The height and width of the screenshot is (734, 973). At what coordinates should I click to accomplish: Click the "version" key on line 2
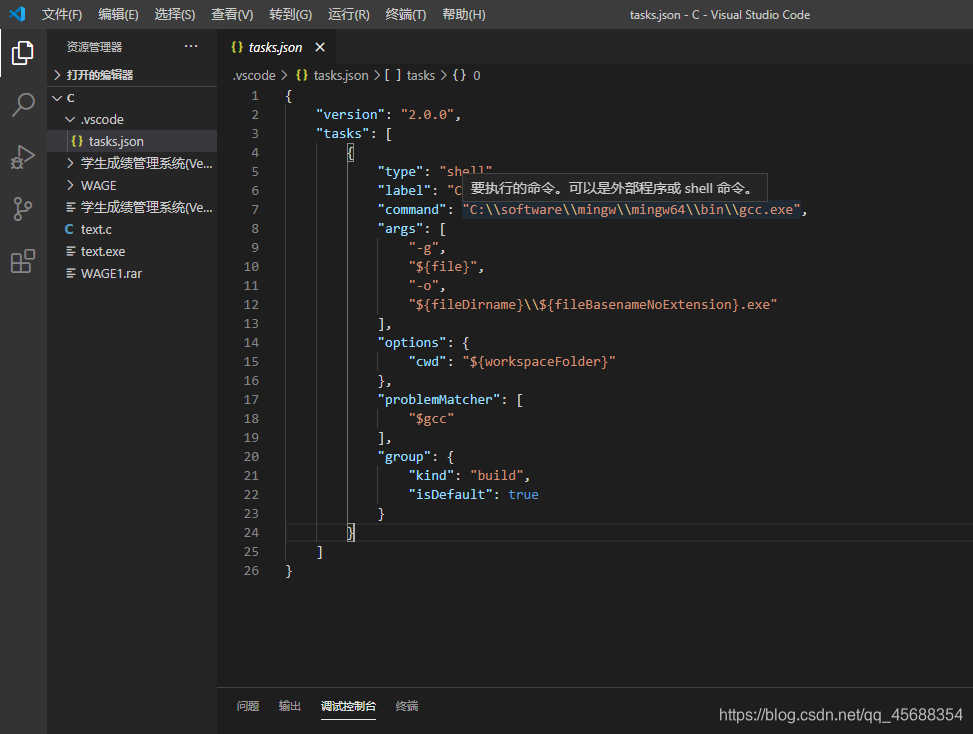pos(350,115)
